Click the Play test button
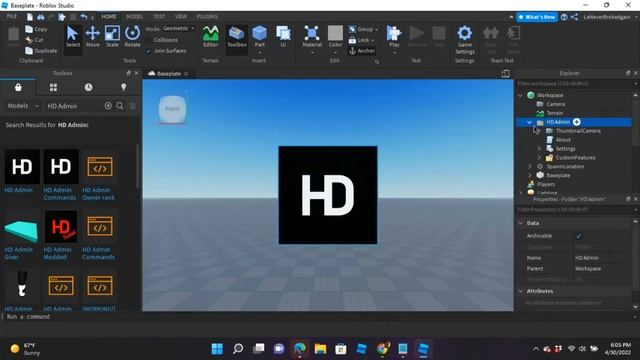This screenshot has height=360, width=640. [x=394, y=37]
